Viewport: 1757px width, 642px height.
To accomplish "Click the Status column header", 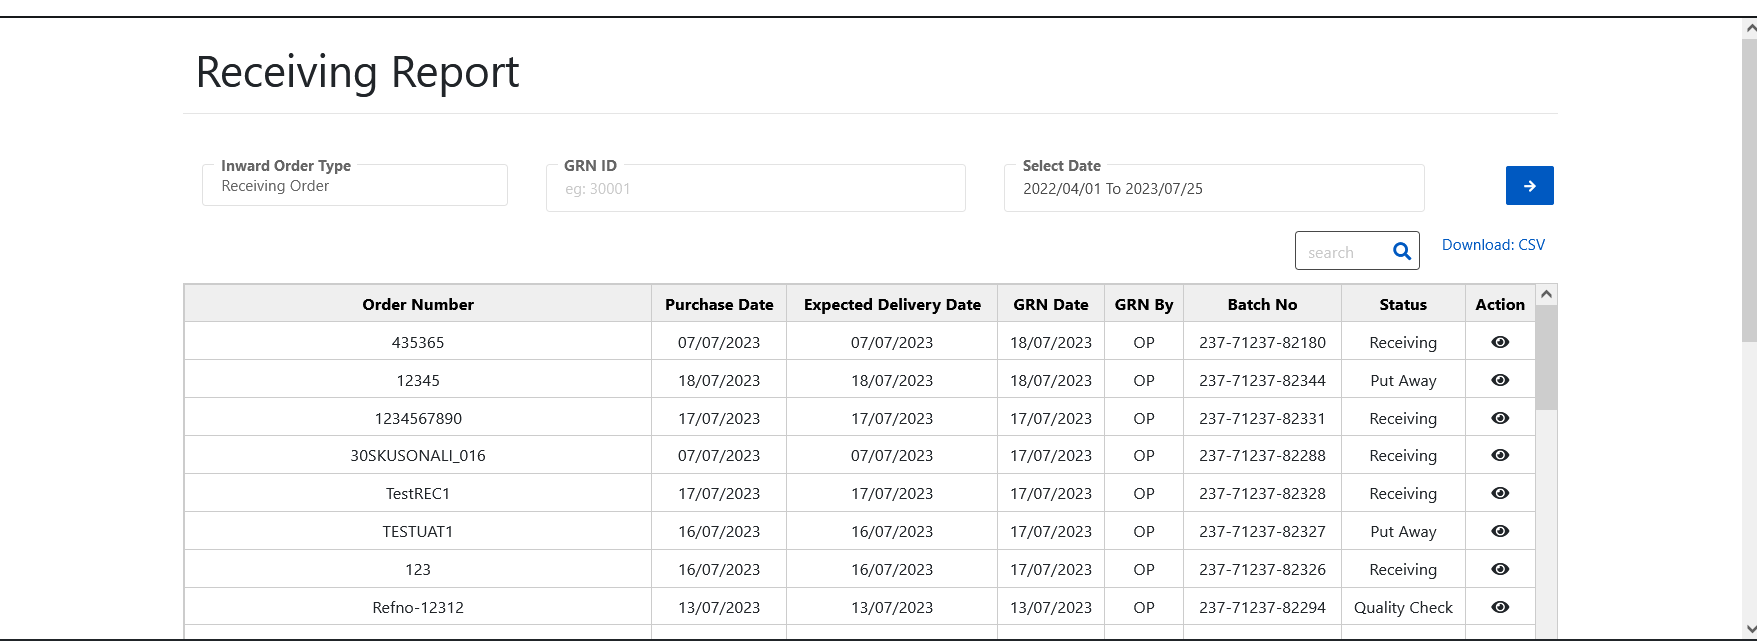I will tap(1402, 304).
